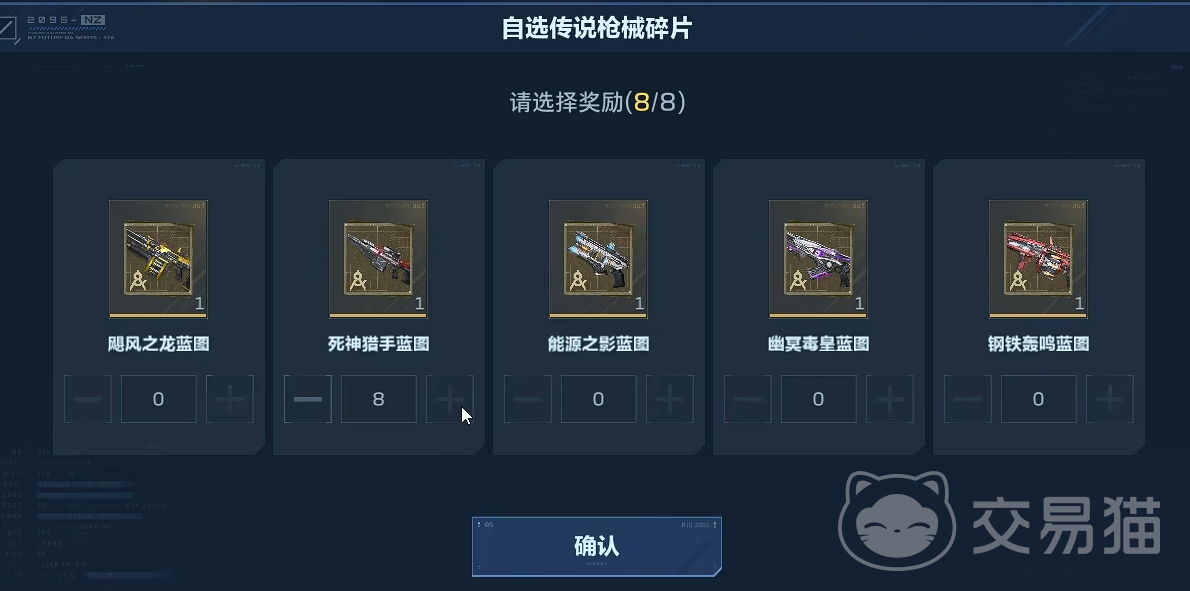Select the 幽冥毒皇蓝图 weapon blueprint icon
Screen dimensions: 1190x591
(x=818, y=259)
